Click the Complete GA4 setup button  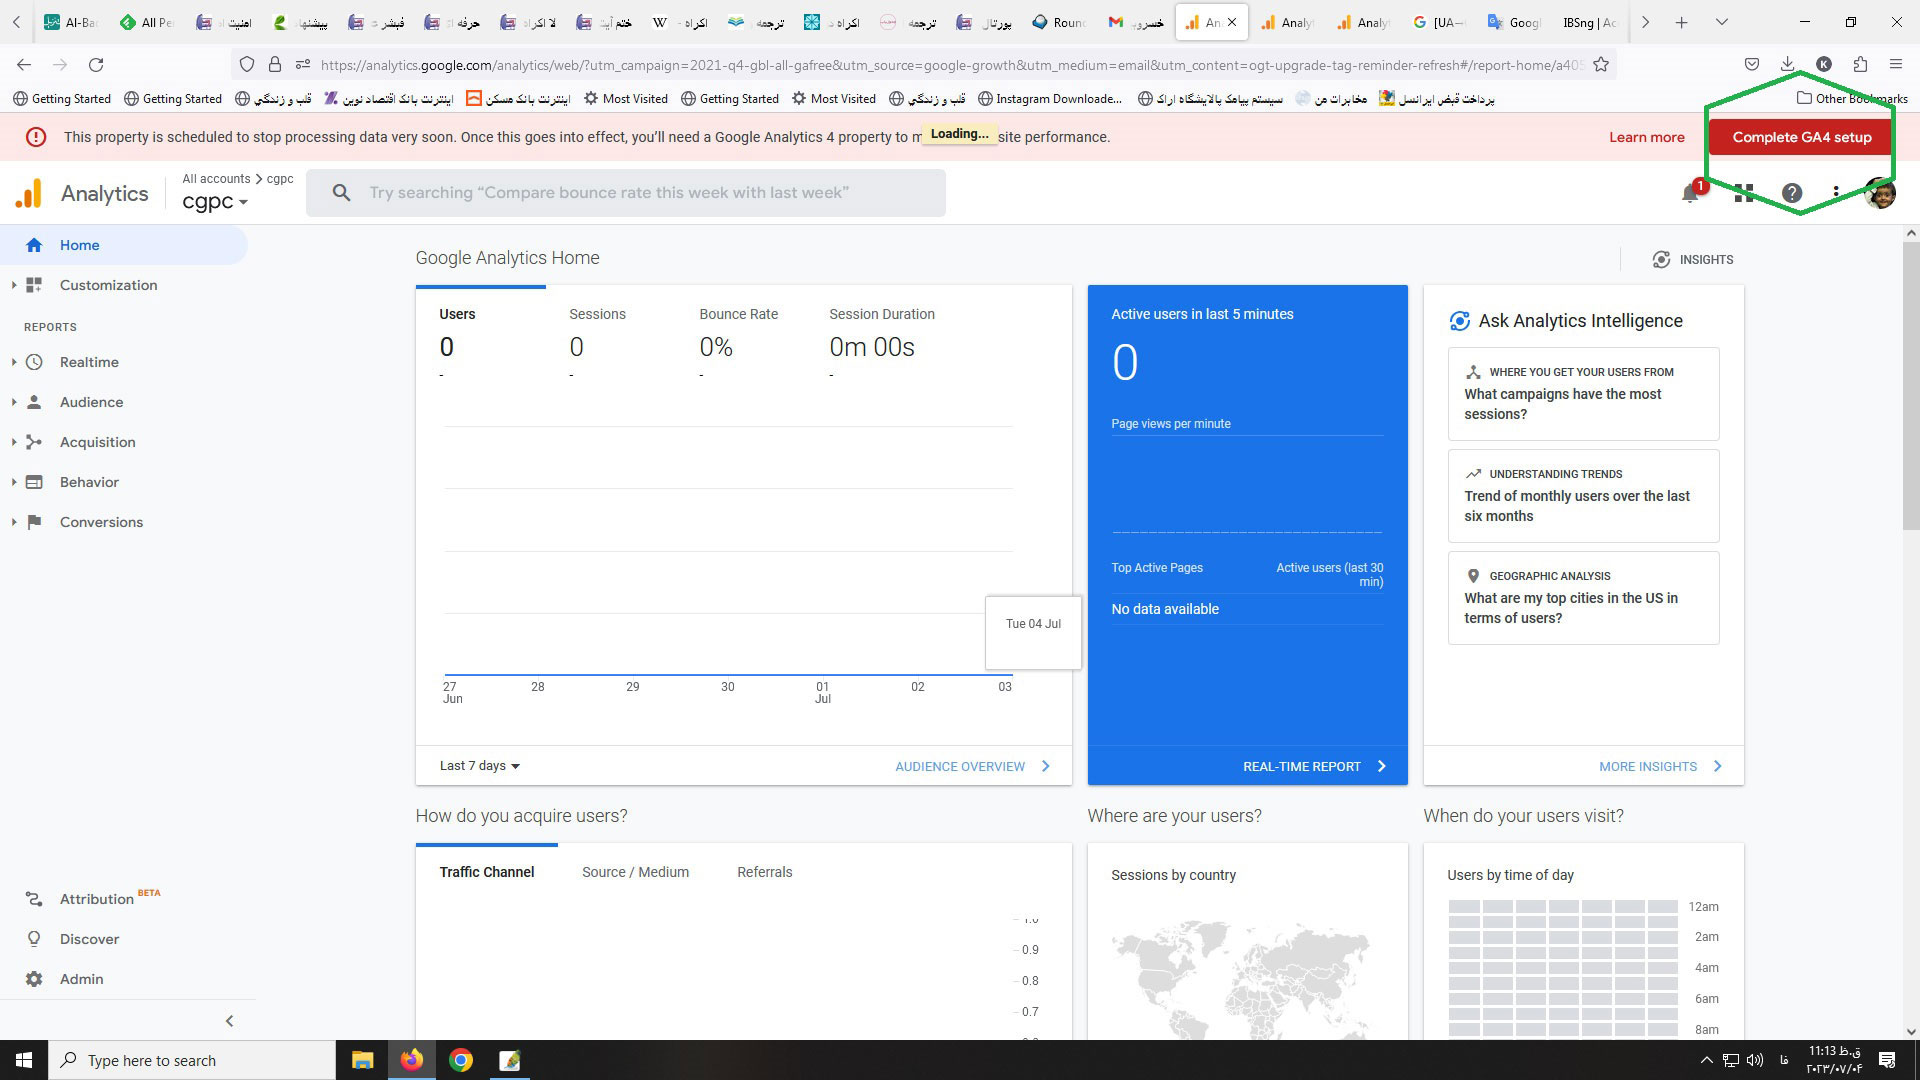coord(1801,137)
